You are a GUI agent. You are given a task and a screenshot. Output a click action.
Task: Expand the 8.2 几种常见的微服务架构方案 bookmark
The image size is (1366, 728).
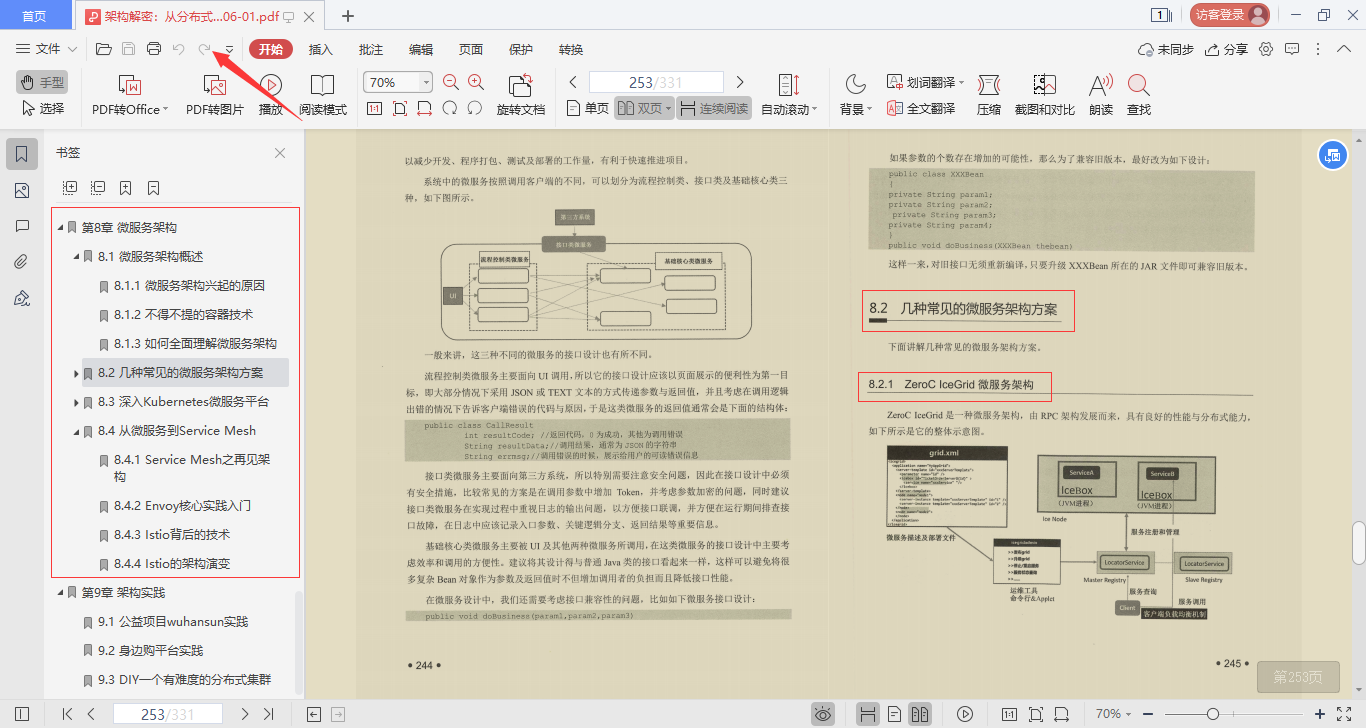(77, 373)
